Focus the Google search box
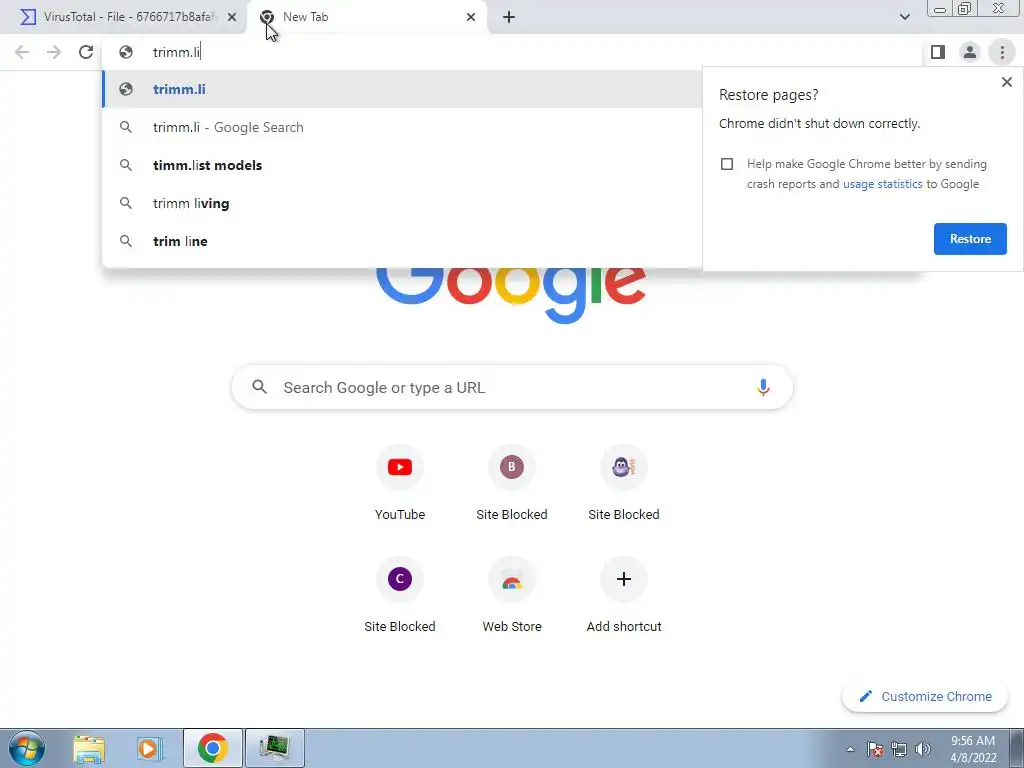The height and width of the screenshot is (768, 1024). [x=512, y=387]
